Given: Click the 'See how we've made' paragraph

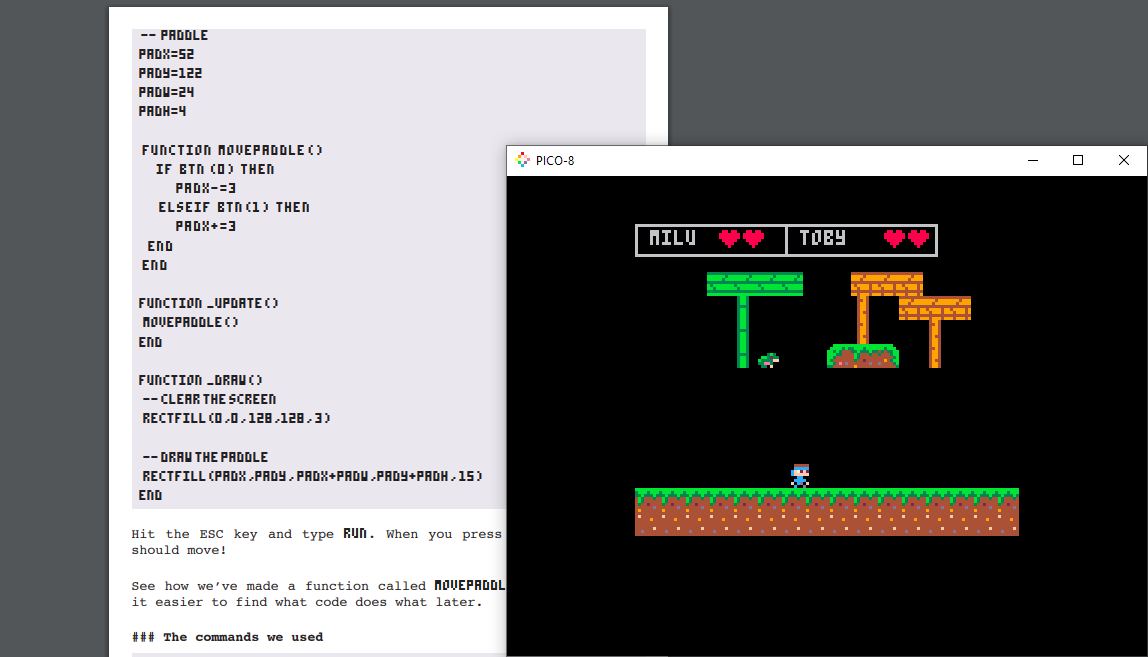Looking at the screenshot, I should pyautogui.click(x=318, y=594).
